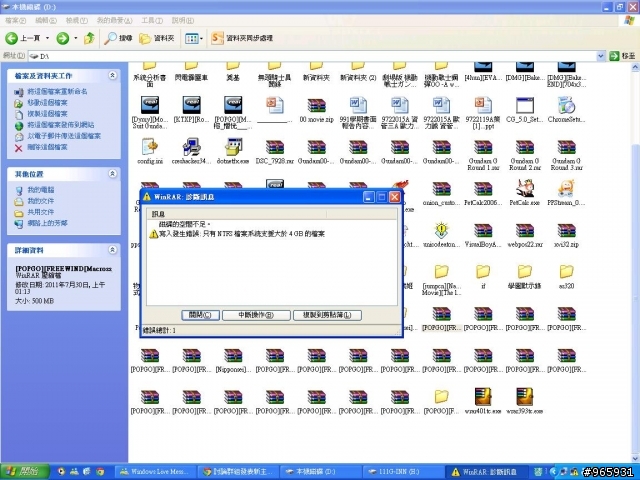Collapse the 詳細資料 panel

tap(112, 250)
